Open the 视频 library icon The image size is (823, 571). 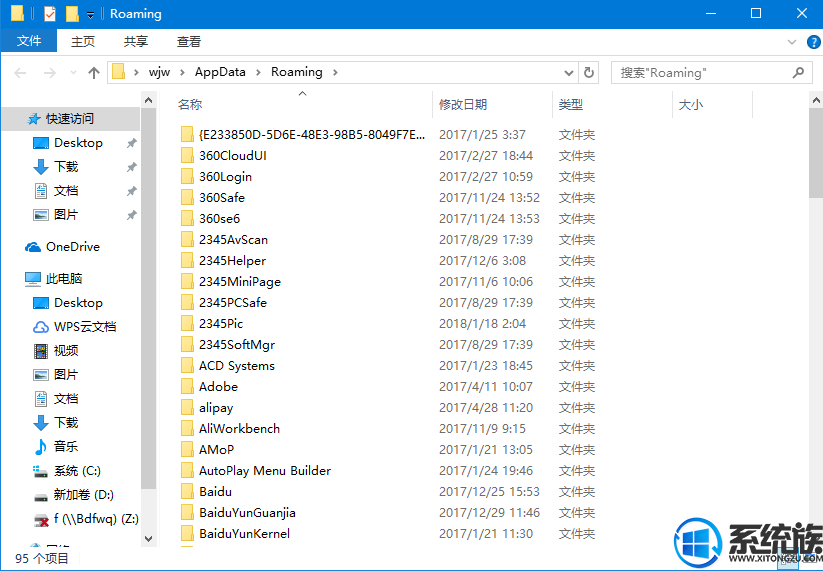tap(41, 351)
